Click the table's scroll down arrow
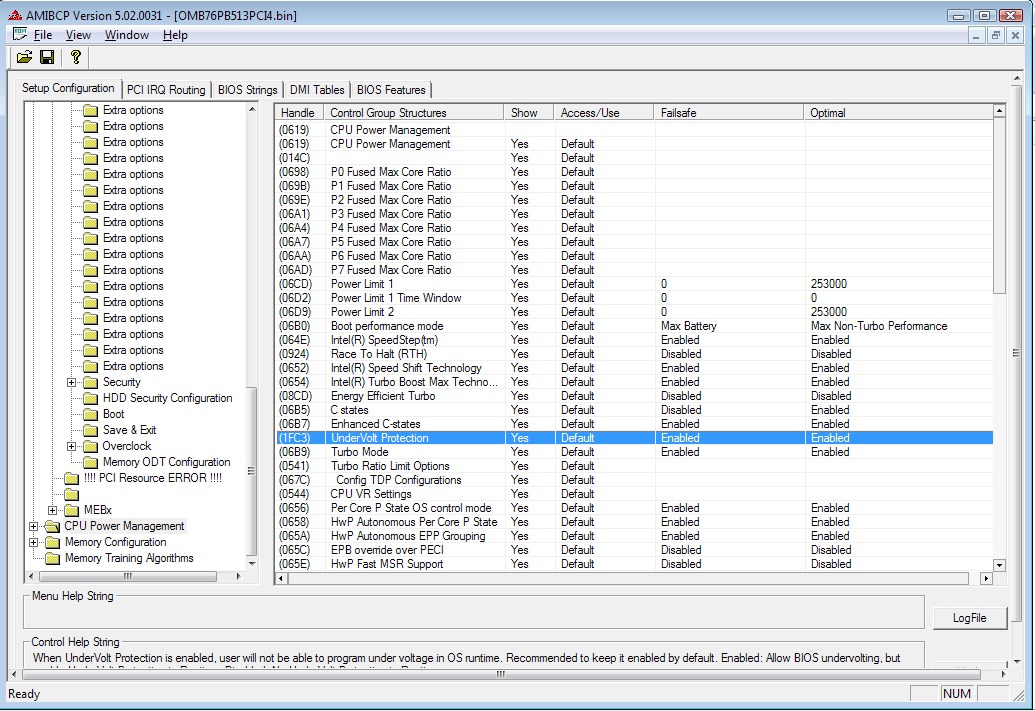Viewport: 1035px width, 711px height. pos(999,565)
